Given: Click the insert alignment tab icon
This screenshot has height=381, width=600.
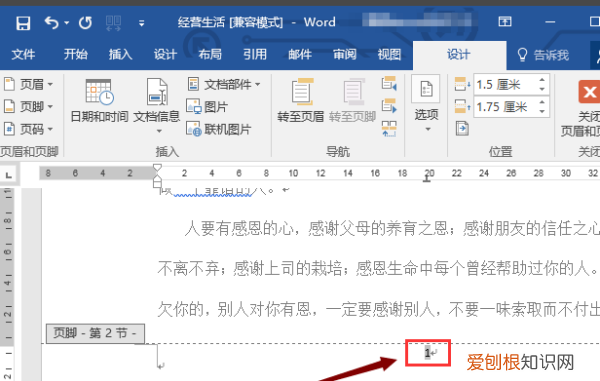Looking at the screenshot, I should [x=462, y=128].
